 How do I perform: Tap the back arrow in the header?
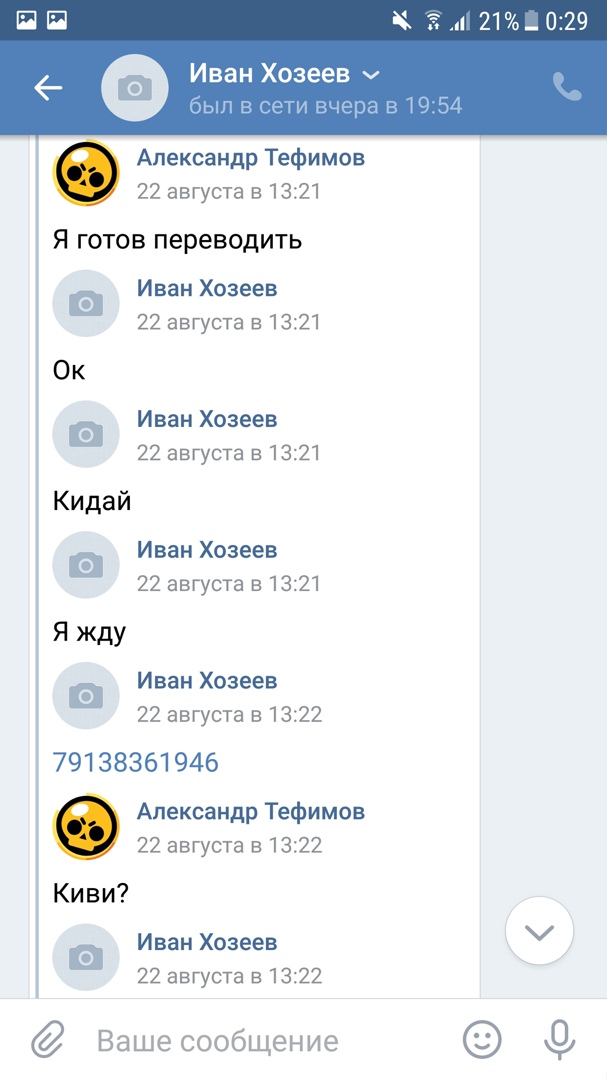[x=48, y=87]
